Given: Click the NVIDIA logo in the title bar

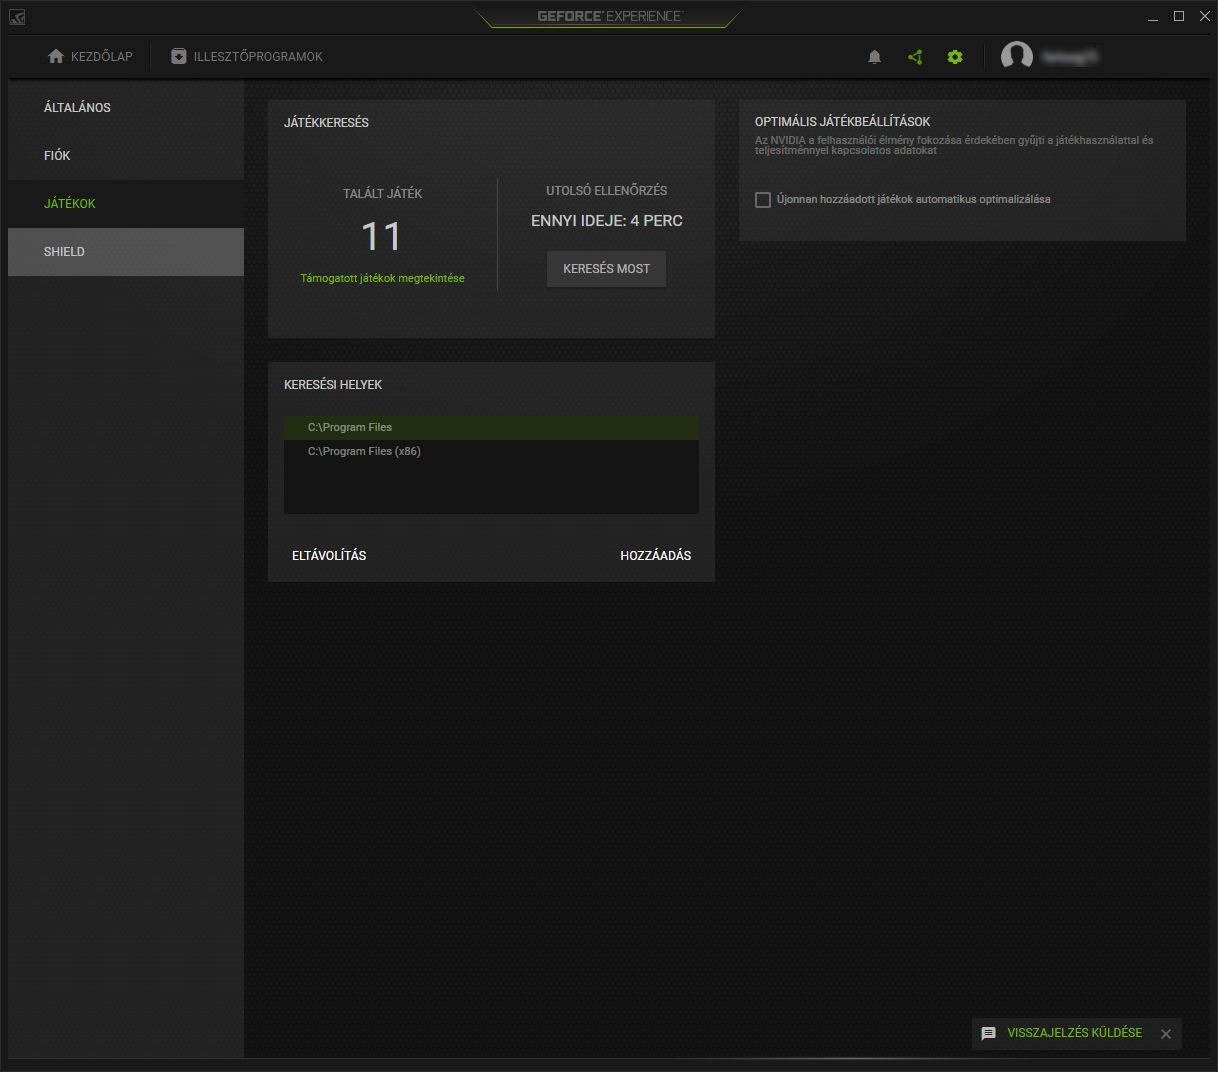Looking at the screenshot, I should [x=17, y=17].
